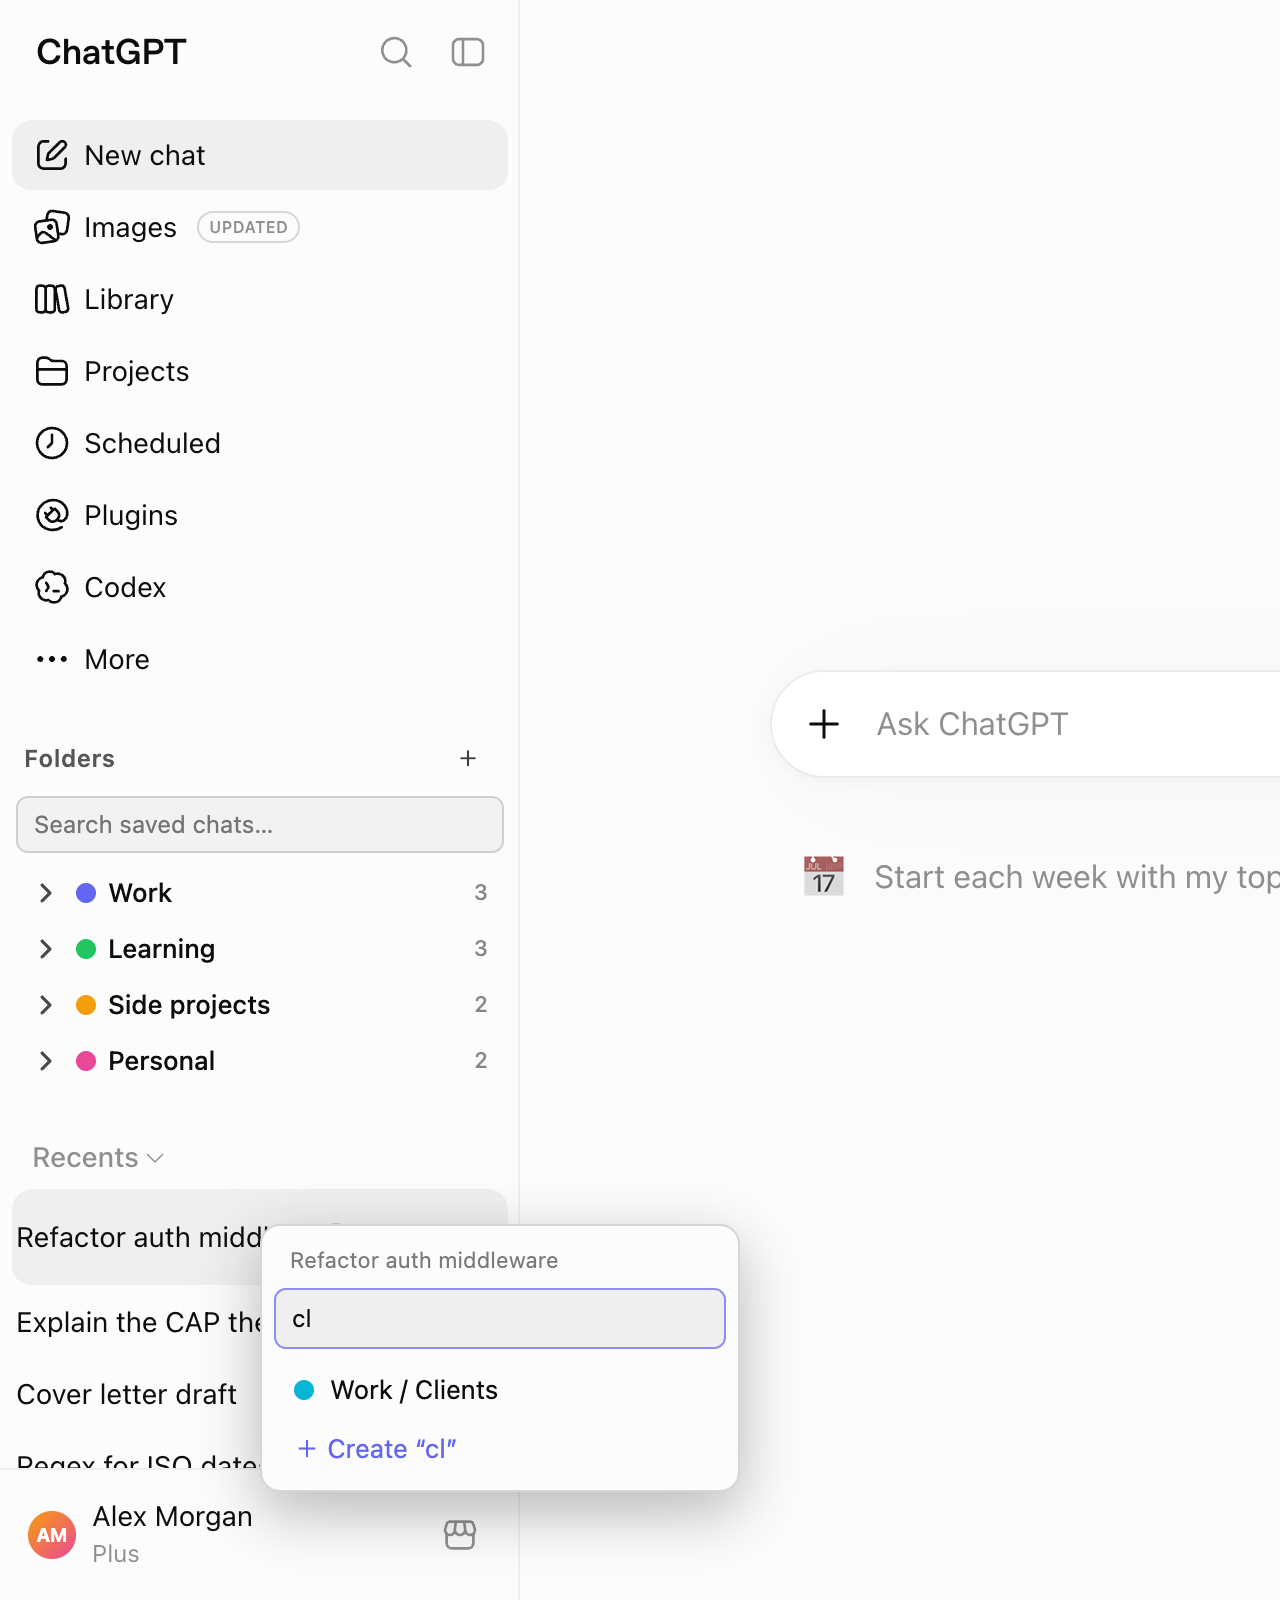Open Refactor auth middleware recent chat
Image resolution: width=1280 pixels, height=1600 pixels.
point(138,1237)
